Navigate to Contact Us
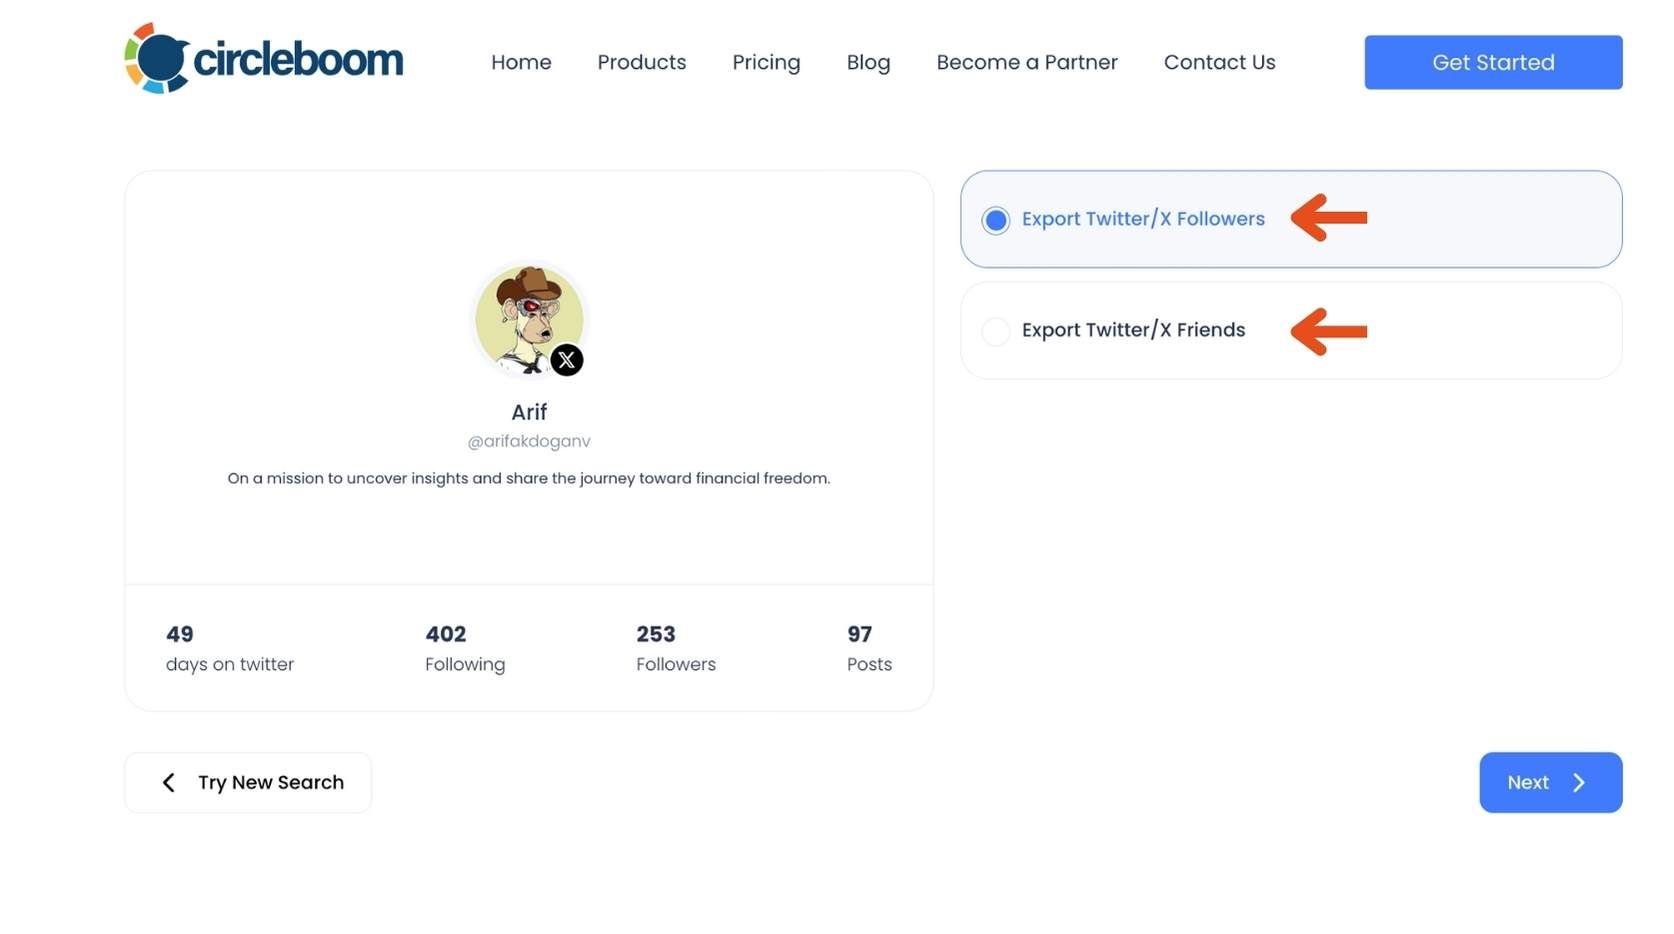1674x934 pixels. tap(1220, 62)
